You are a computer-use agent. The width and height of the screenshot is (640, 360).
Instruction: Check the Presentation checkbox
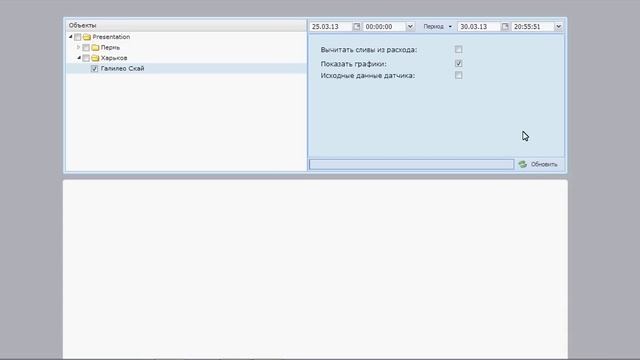(x=78, y=37)
